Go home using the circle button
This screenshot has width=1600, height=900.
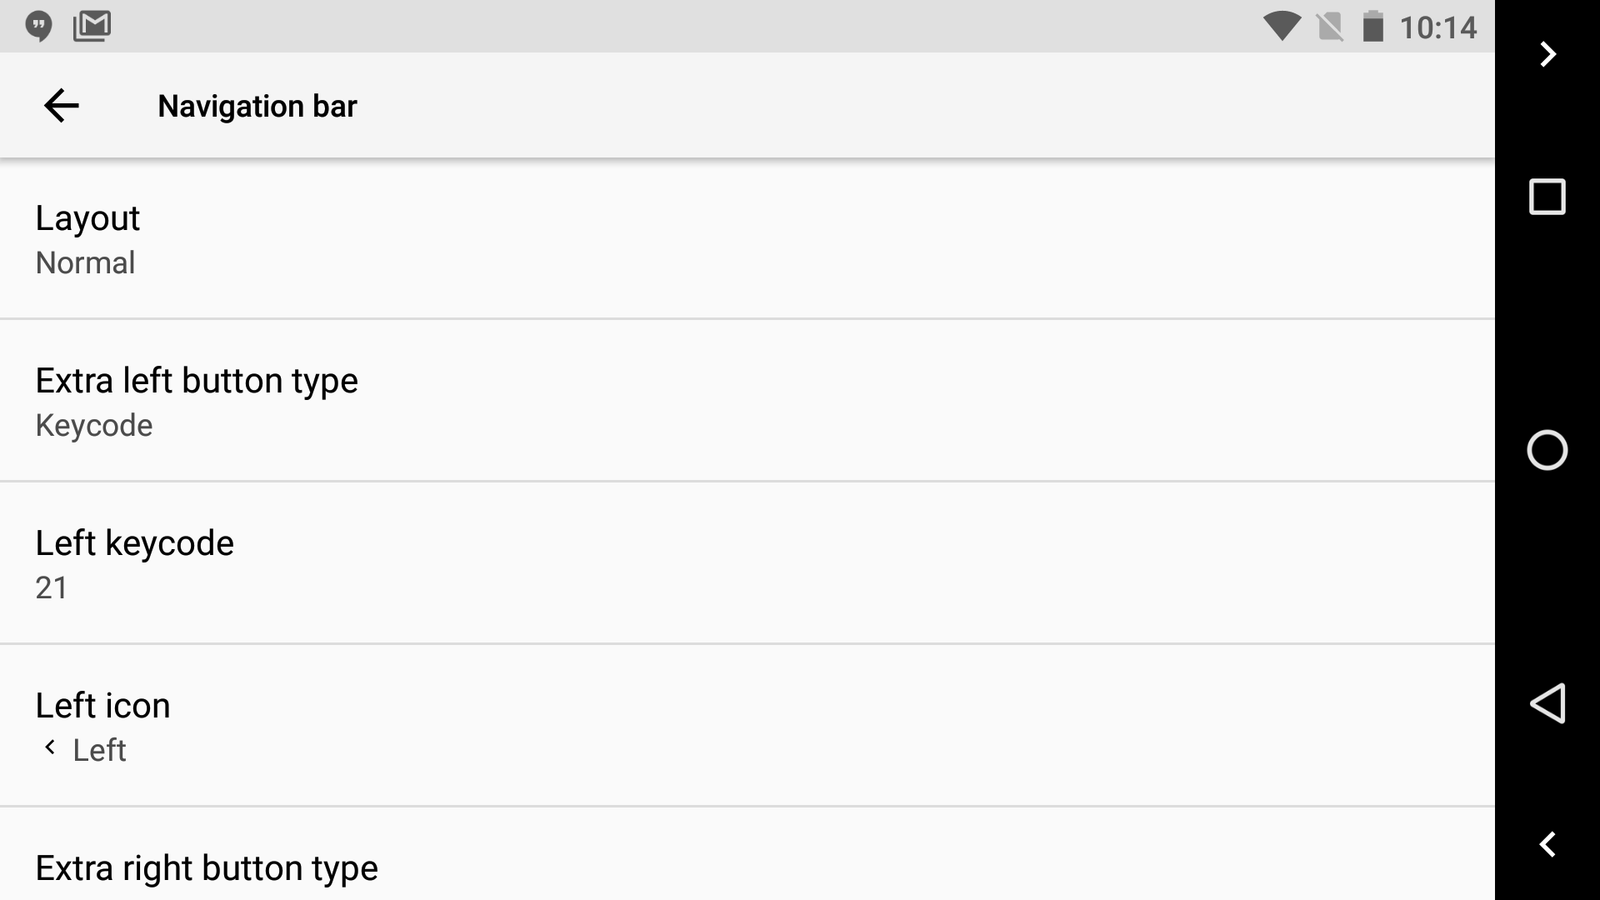1547,450
